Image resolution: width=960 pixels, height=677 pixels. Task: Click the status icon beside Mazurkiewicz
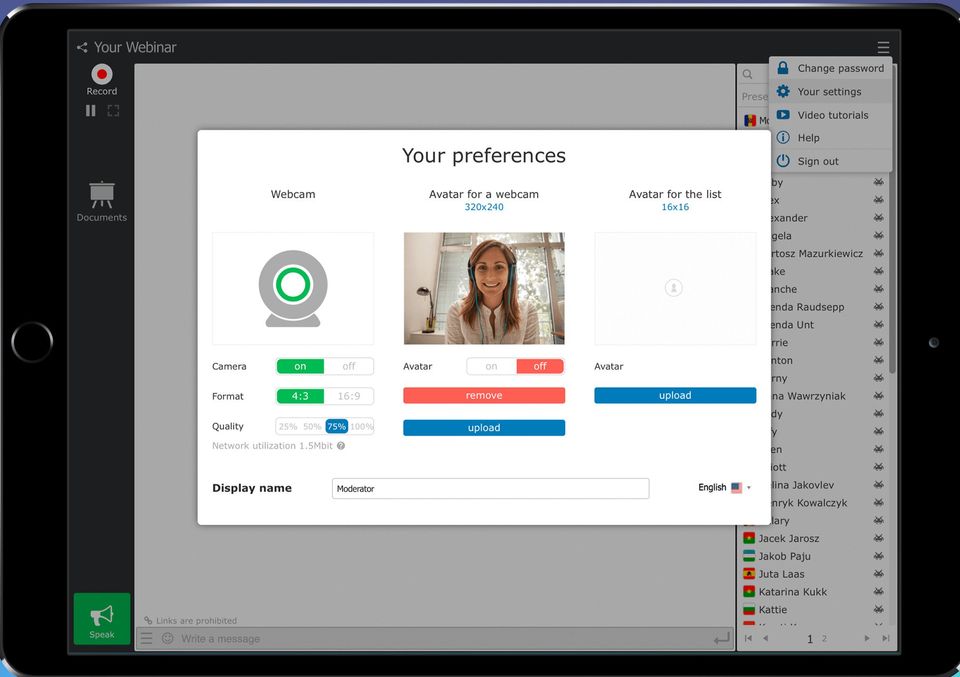point(879,253)
